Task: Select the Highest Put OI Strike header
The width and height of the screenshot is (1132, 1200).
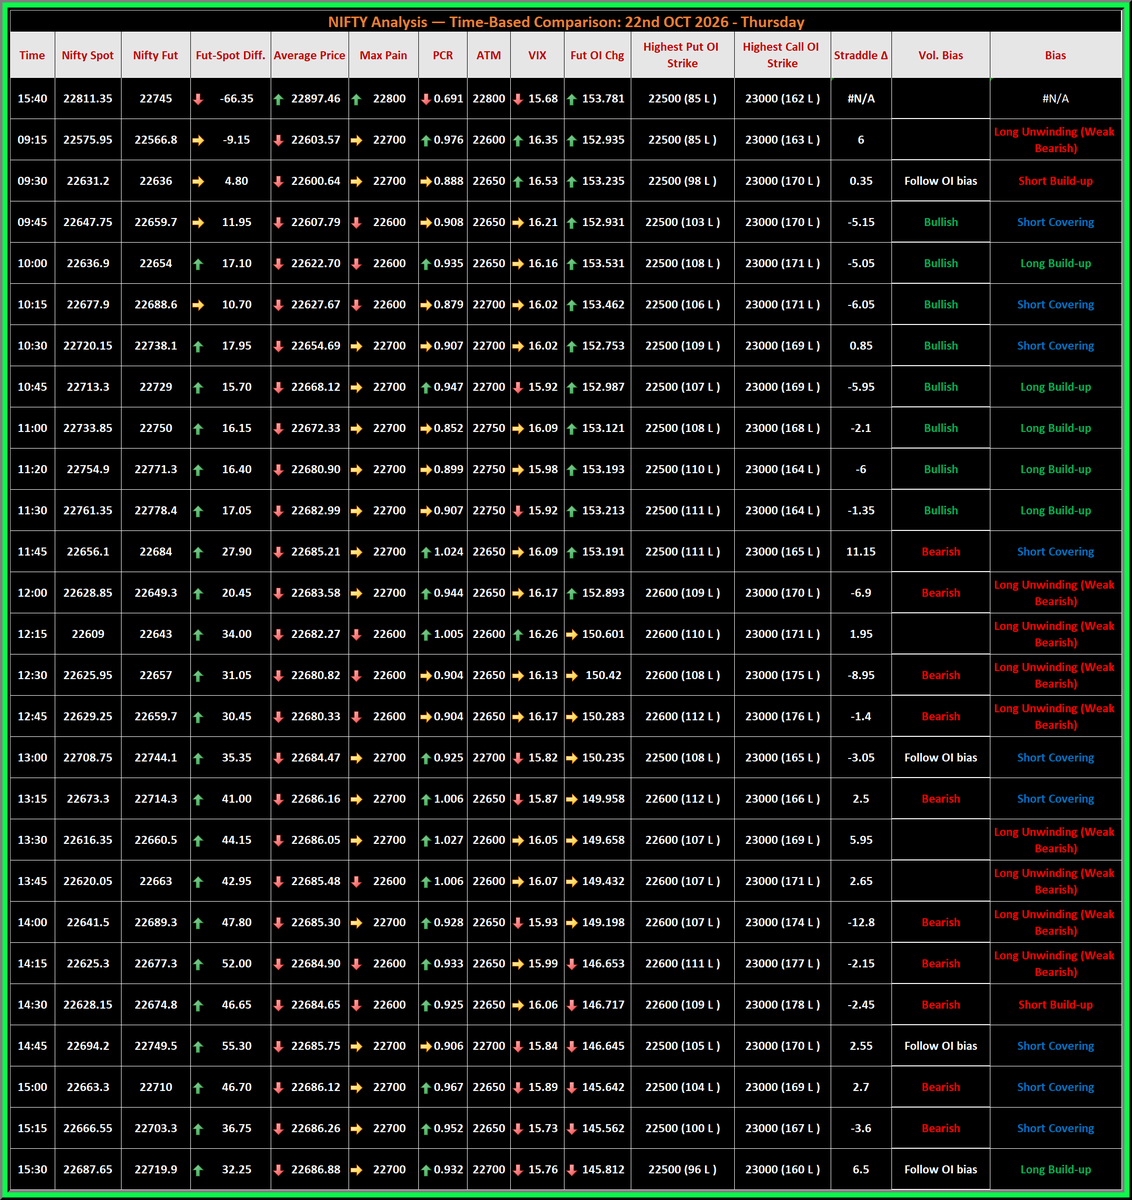Action: (682, 55)
